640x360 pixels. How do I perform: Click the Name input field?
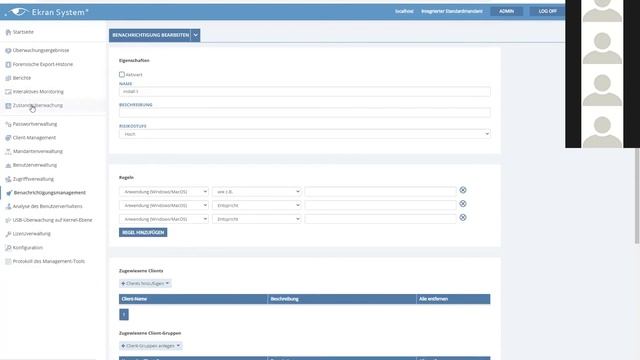304,91
